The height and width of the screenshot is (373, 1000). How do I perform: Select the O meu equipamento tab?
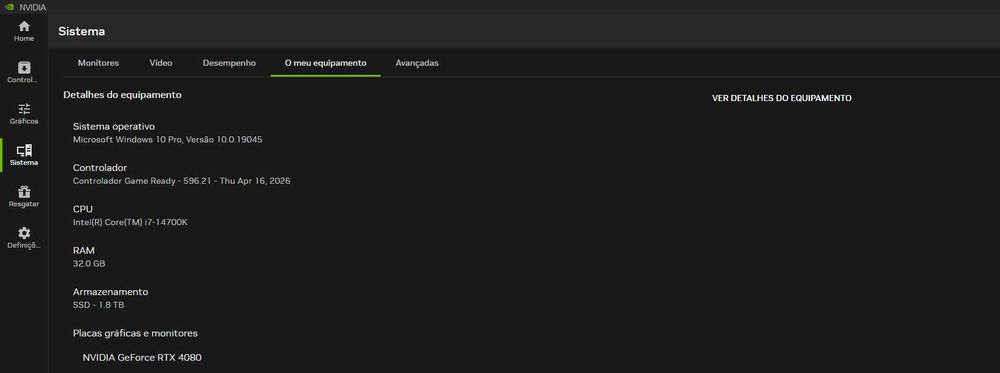(x=325, y=63)
